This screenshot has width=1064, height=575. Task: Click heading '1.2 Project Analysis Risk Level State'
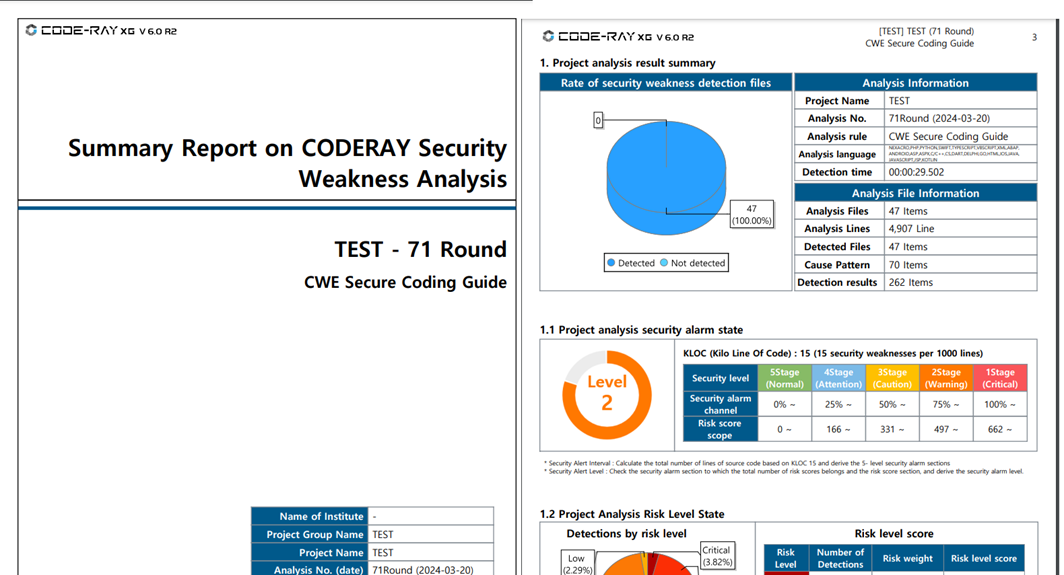pyautogui.click(x=632, y=514)
